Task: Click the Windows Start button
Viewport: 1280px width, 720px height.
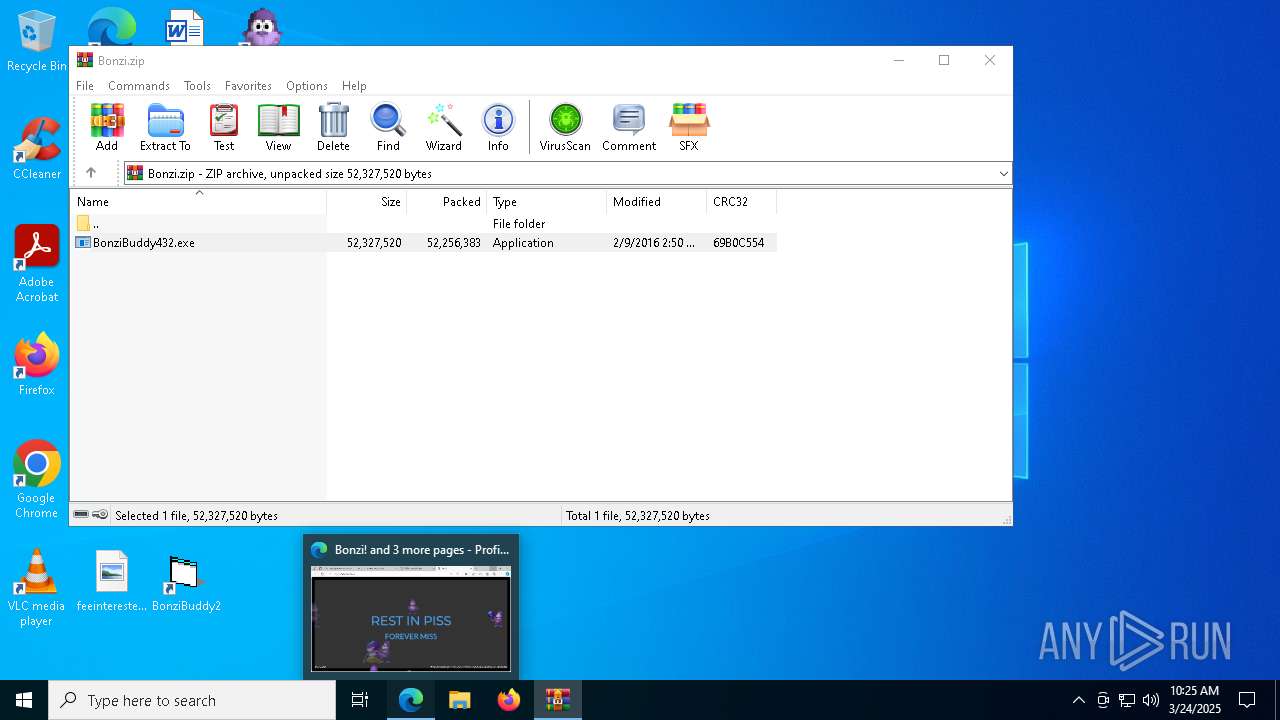Action: point(24,700)
